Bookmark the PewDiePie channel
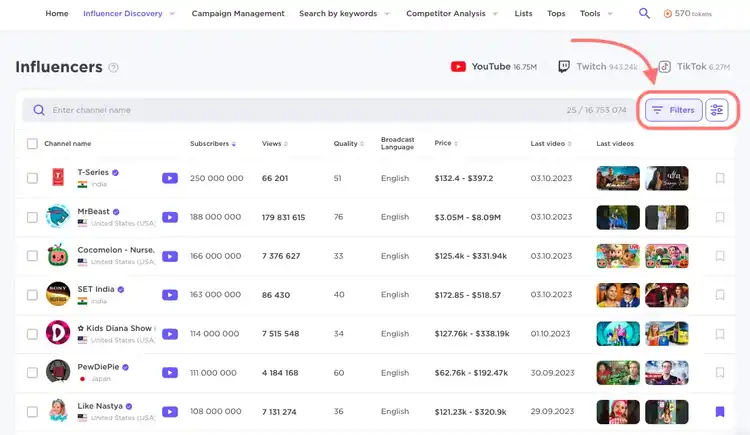 coord(720,372)
